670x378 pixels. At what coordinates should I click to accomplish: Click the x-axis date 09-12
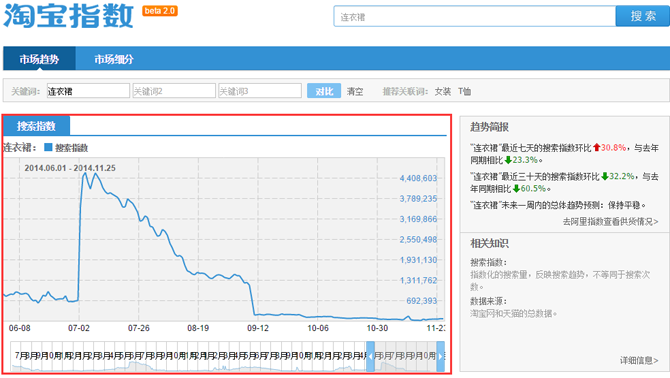258,328
